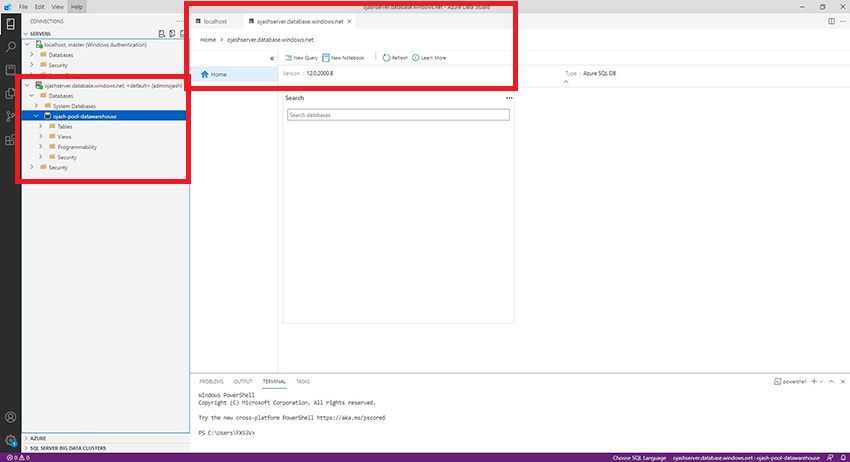This screenshot has height=462, width=850.
Task: Click the Azure Data Studio app logo
Action: (x=8, y=7)
